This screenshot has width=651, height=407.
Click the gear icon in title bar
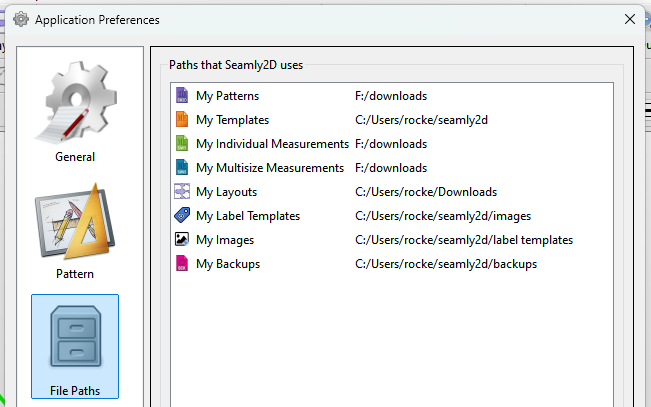pos(20,19)
